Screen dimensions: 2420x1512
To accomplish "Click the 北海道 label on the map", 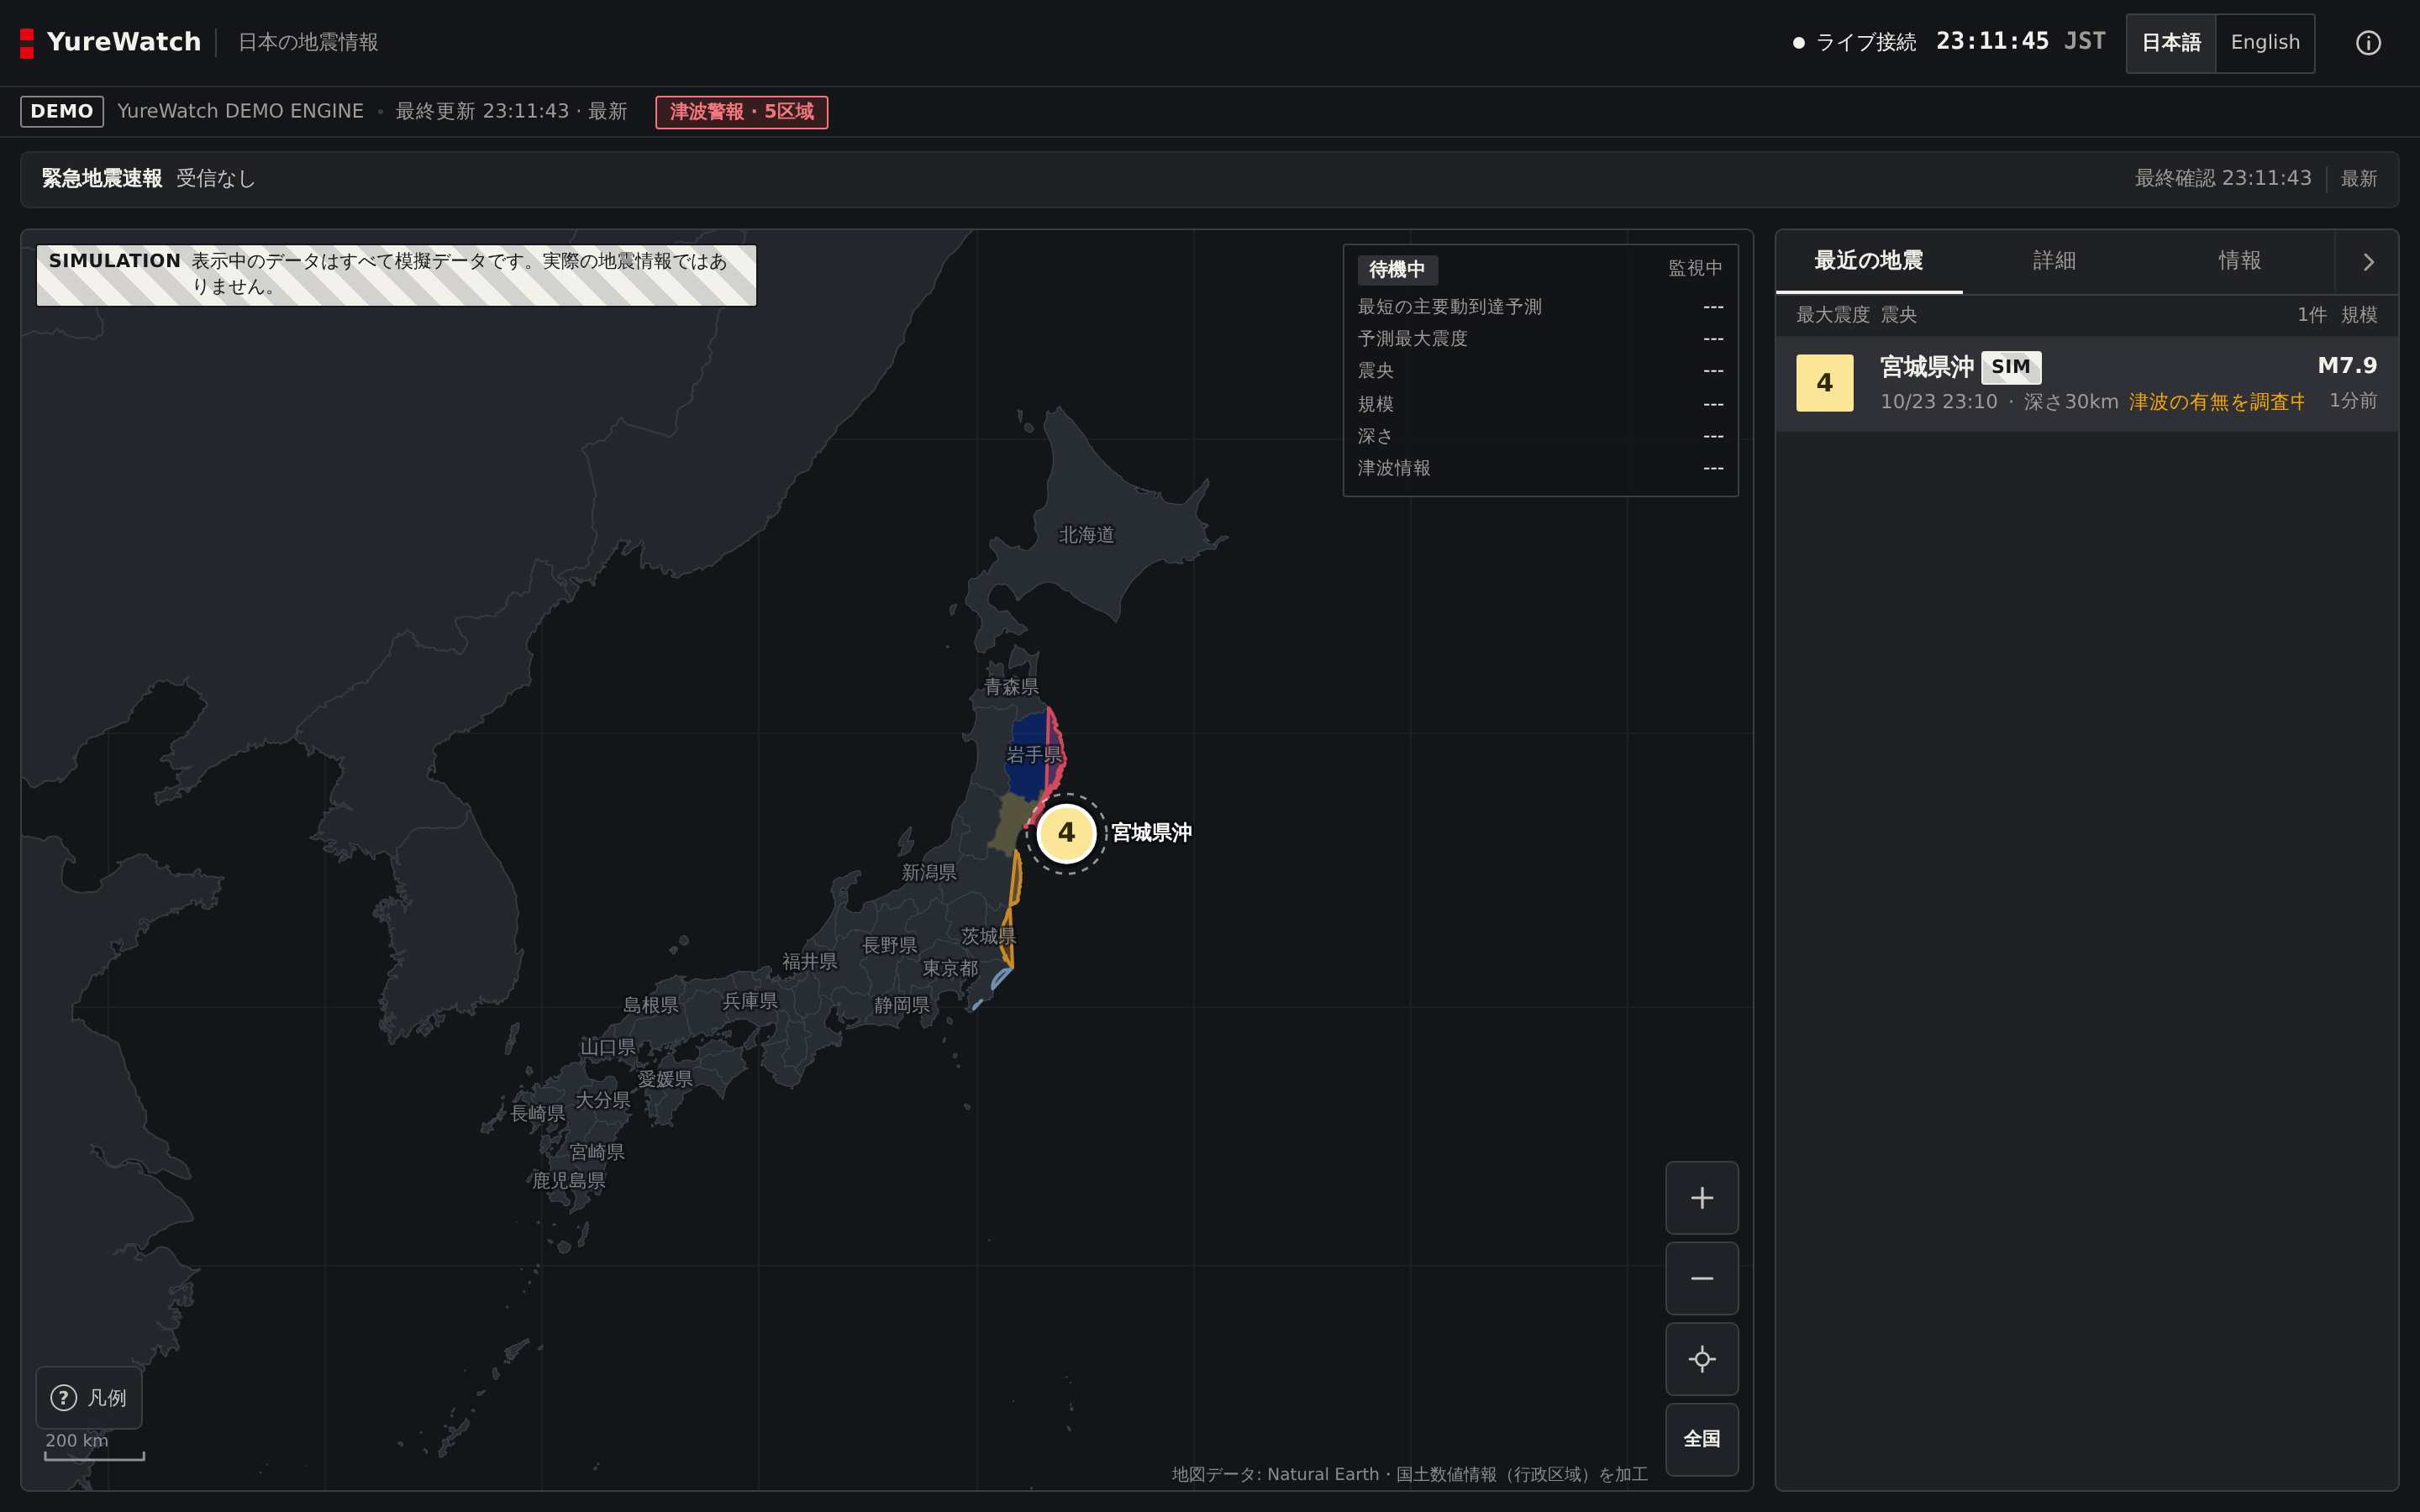I will [1086, 535].
